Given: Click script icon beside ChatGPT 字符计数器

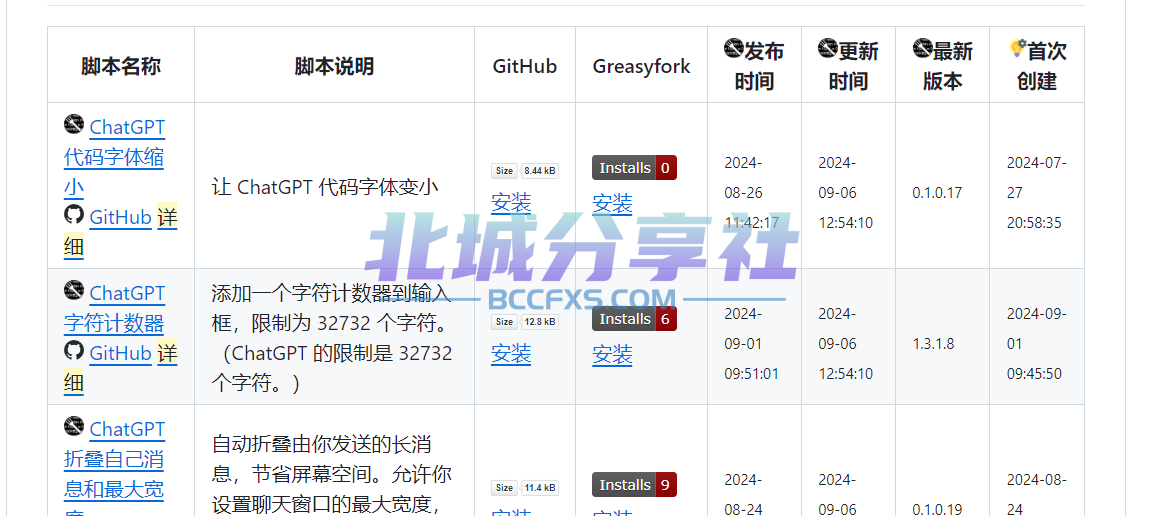Looking at the screenshot, I should 74,290.
